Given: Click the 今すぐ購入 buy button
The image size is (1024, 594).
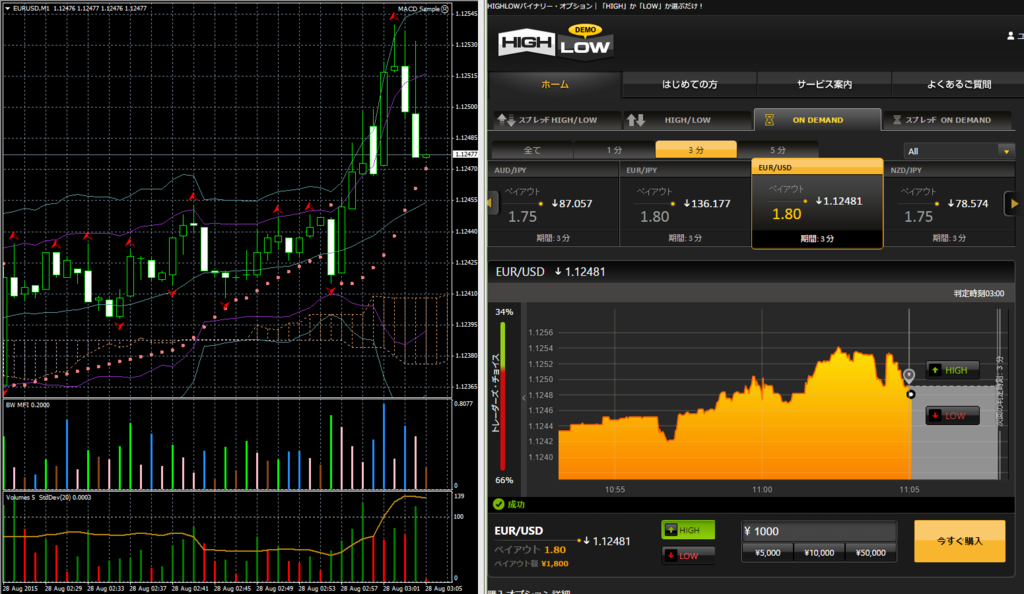Looking at the screenshot, I should 959,541.
